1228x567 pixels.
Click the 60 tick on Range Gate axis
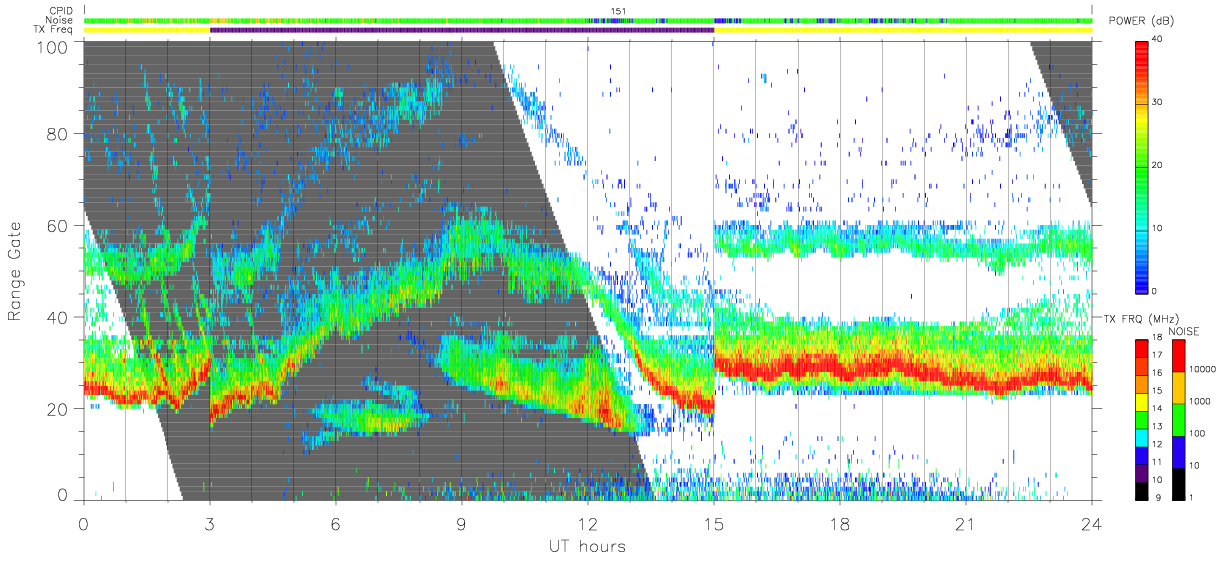coord(60,225)
